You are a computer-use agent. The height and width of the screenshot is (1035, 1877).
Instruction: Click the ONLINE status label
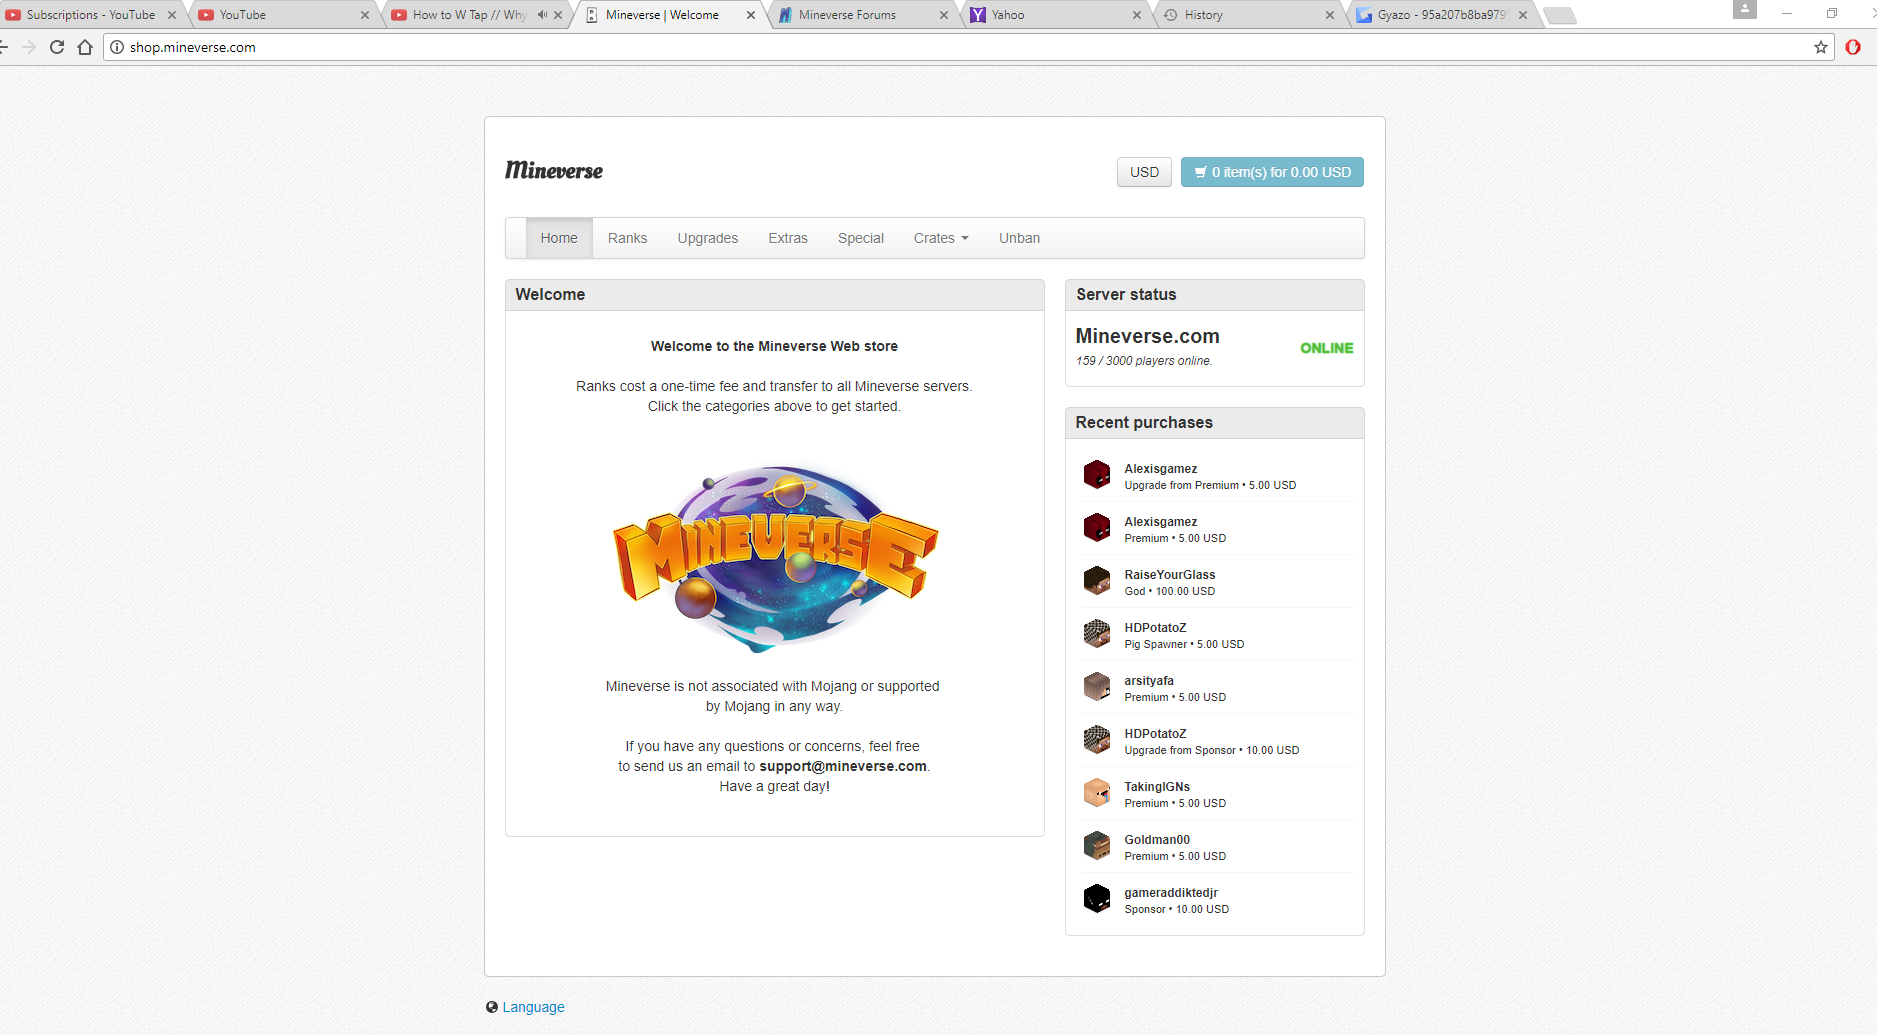pos(1326,348)
